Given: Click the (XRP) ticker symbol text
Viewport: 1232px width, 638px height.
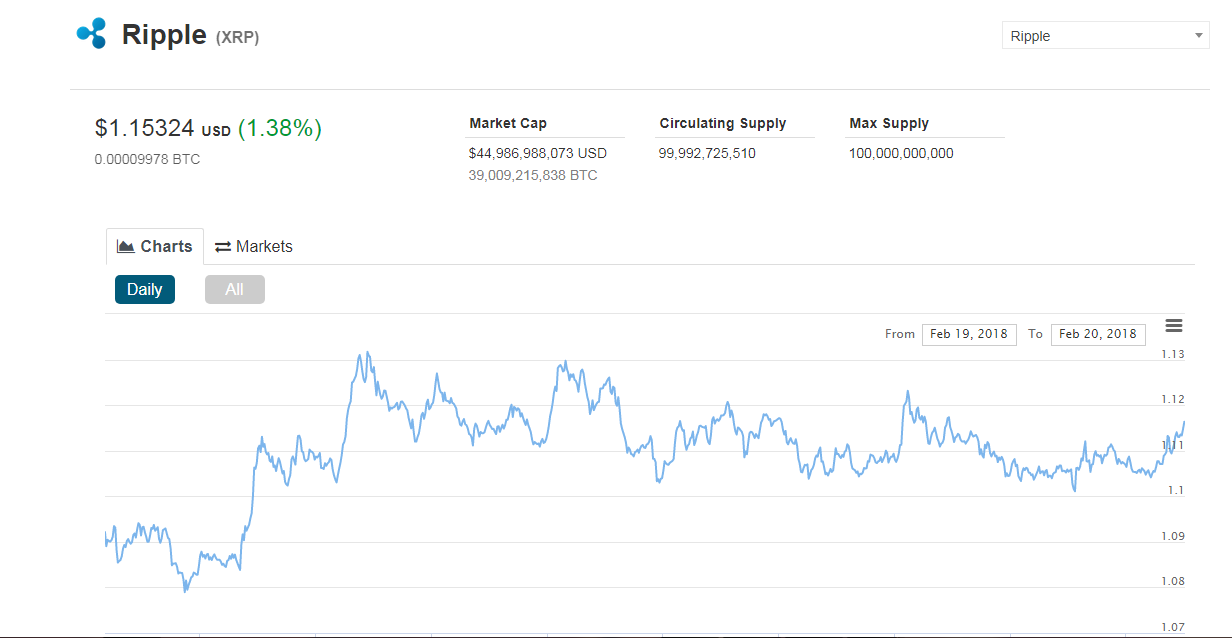Looking at the screenshot, I should click(237, 38).
